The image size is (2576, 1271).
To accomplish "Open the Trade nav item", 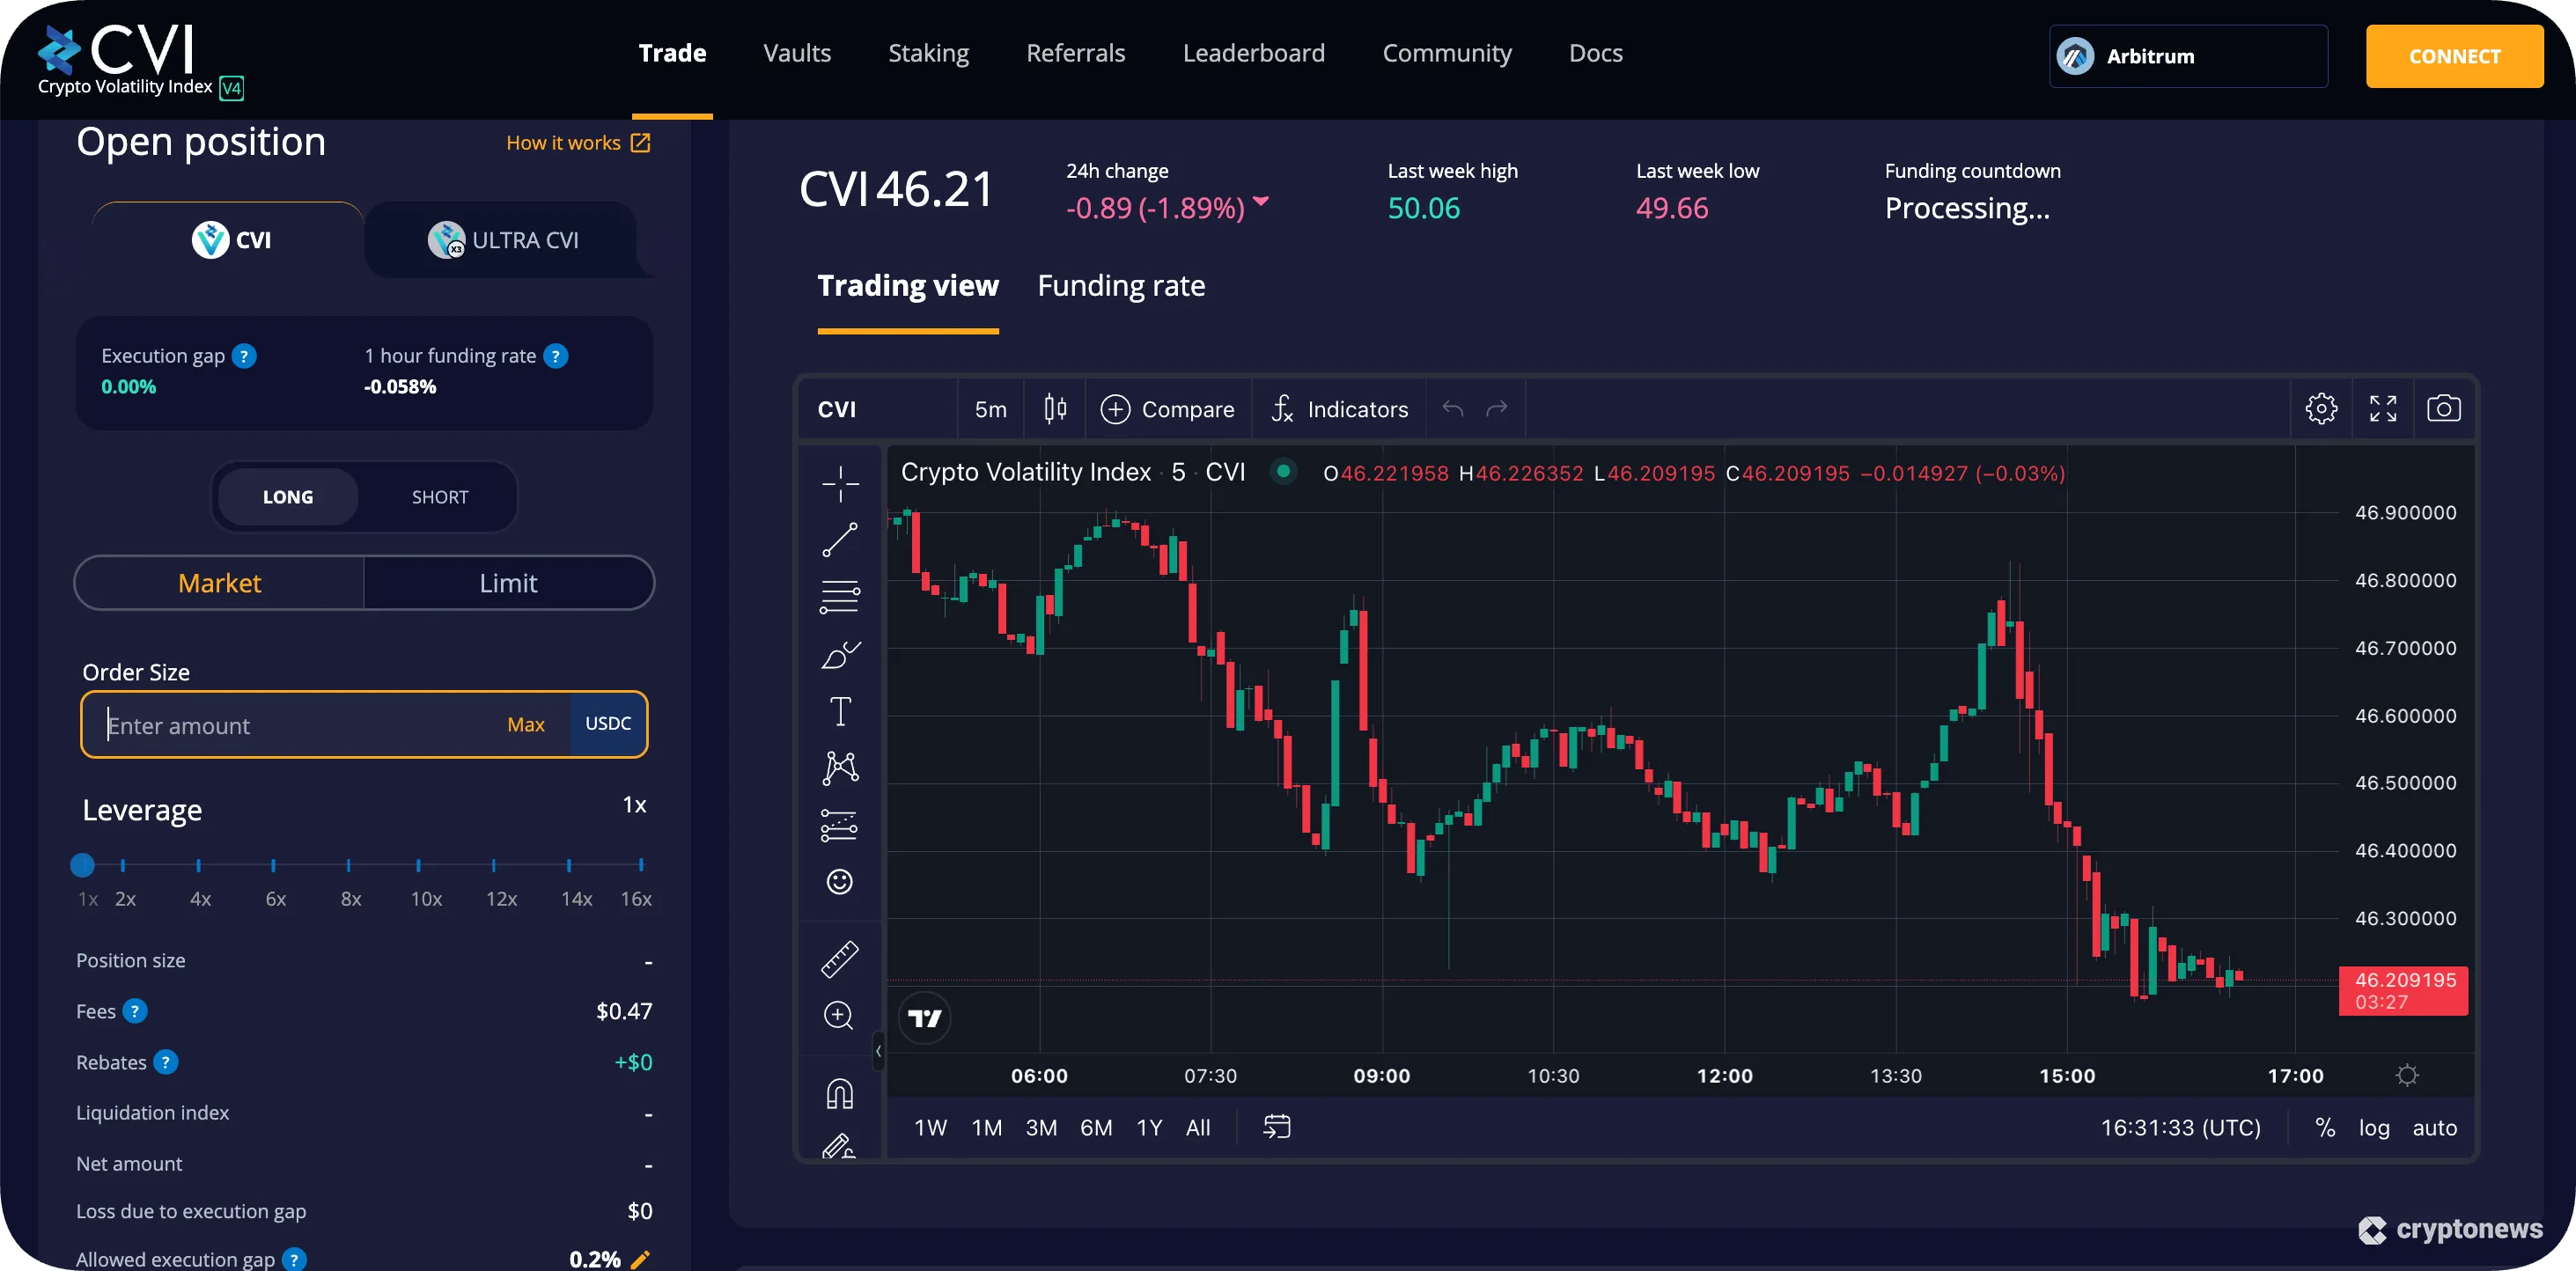I will [x=672, y=53].
